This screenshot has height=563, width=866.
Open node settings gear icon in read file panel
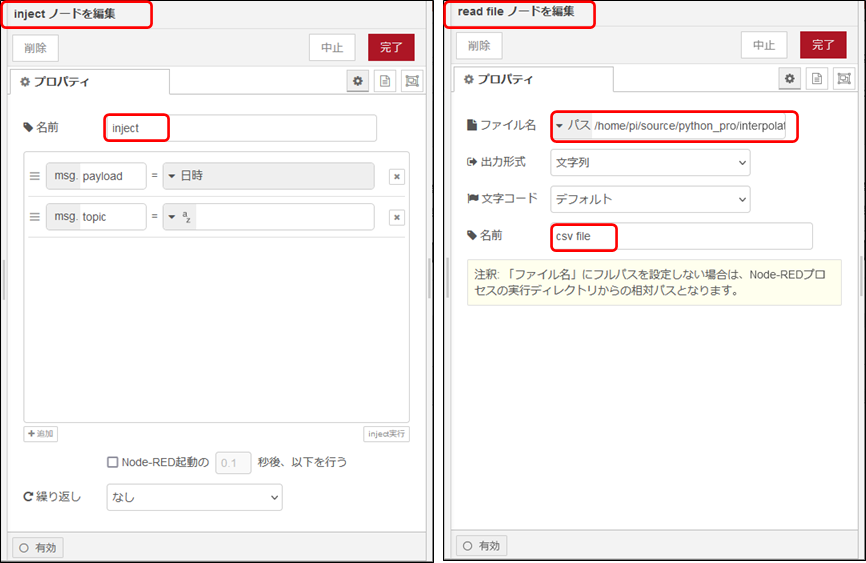coord(790,78)
